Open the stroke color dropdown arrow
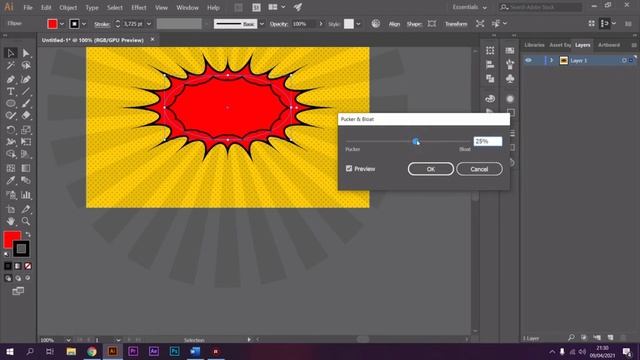The width and height of the screenshot is (640, 360). (84, 24)
